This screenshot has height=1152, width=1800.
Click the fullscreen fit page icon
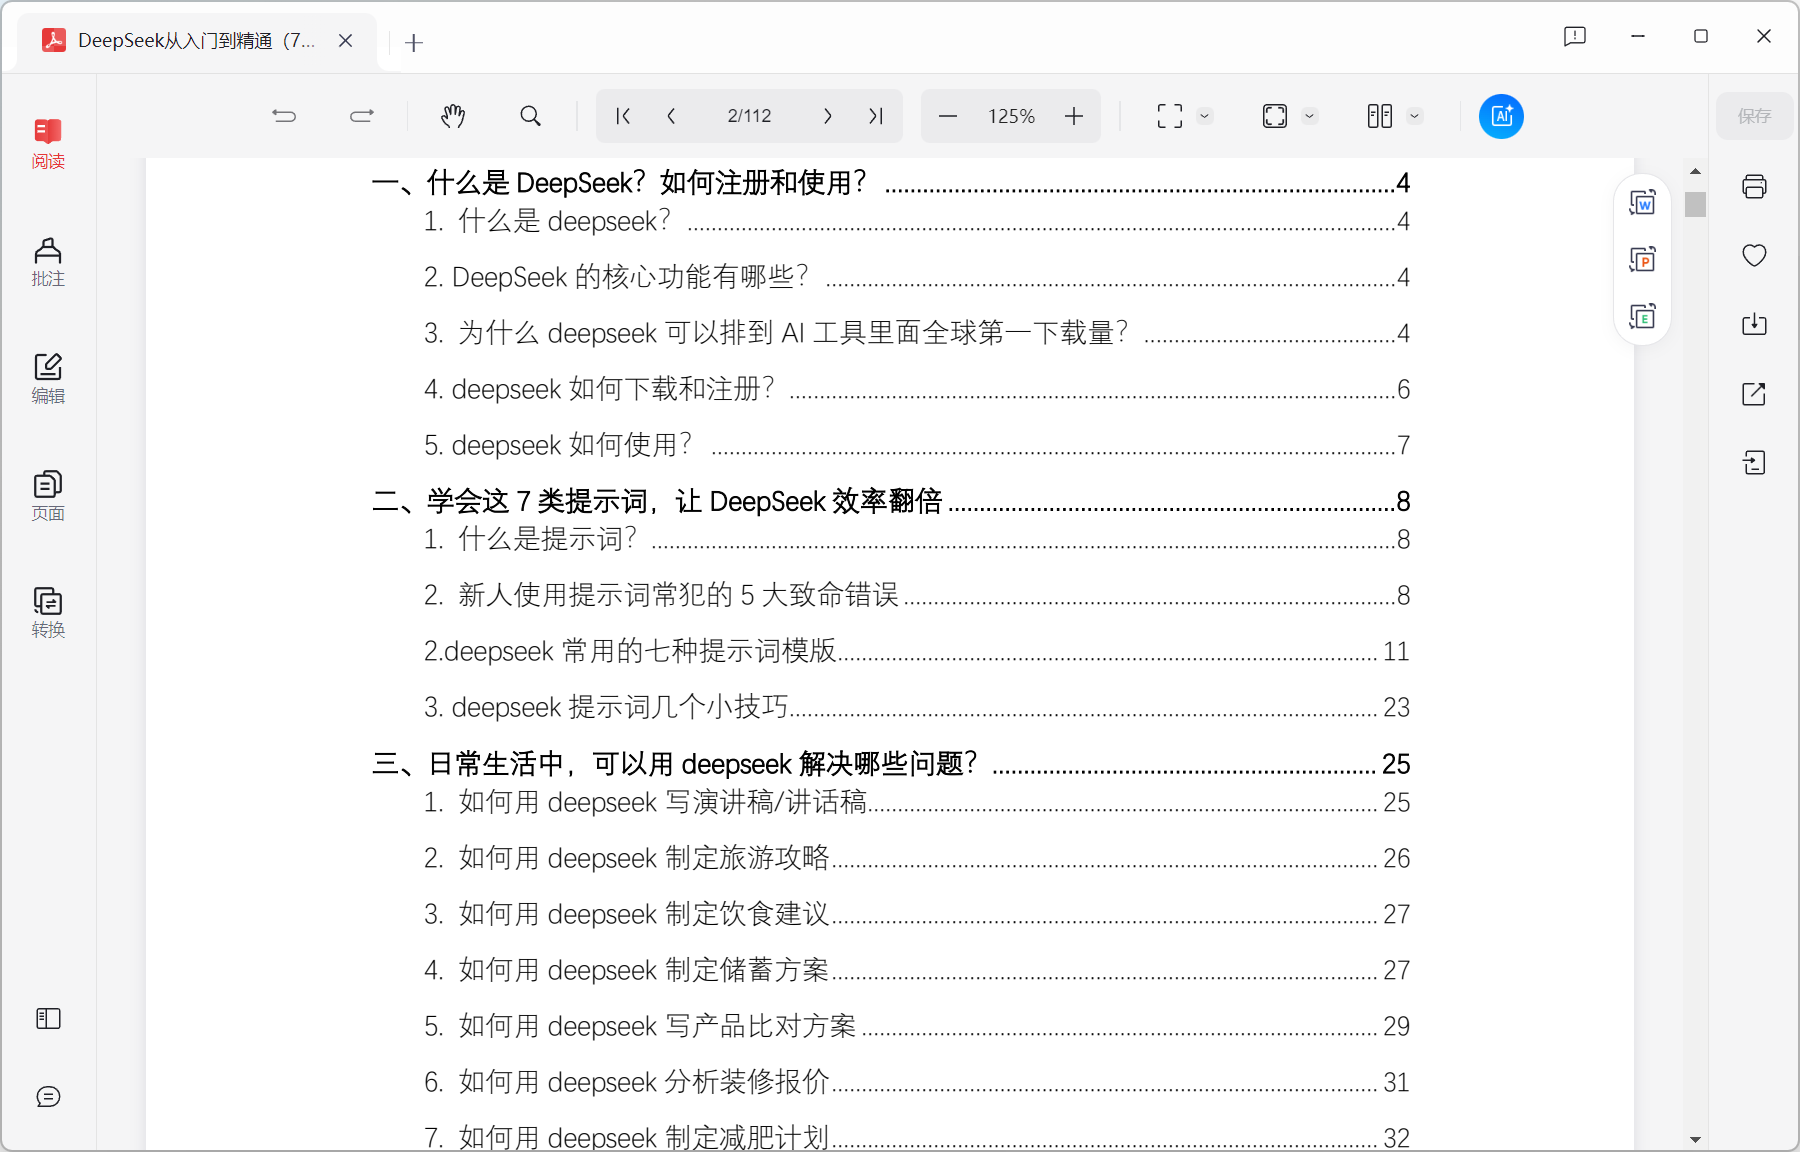1275,116
